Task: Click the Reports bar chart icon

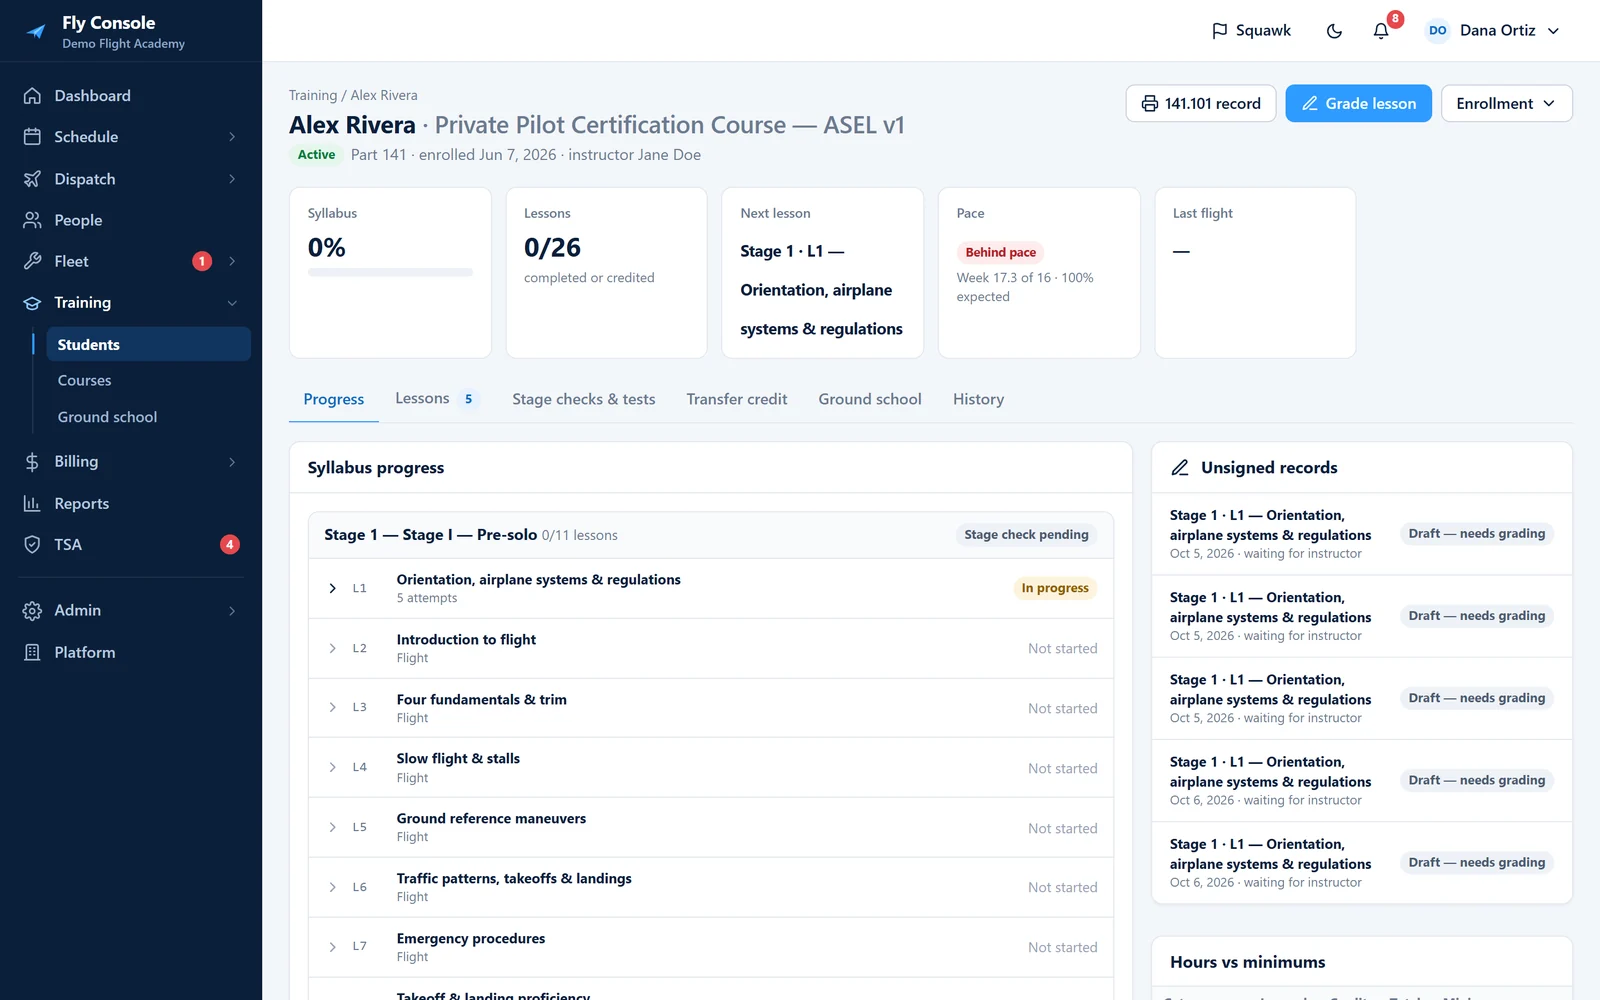Action: point(32,504)
